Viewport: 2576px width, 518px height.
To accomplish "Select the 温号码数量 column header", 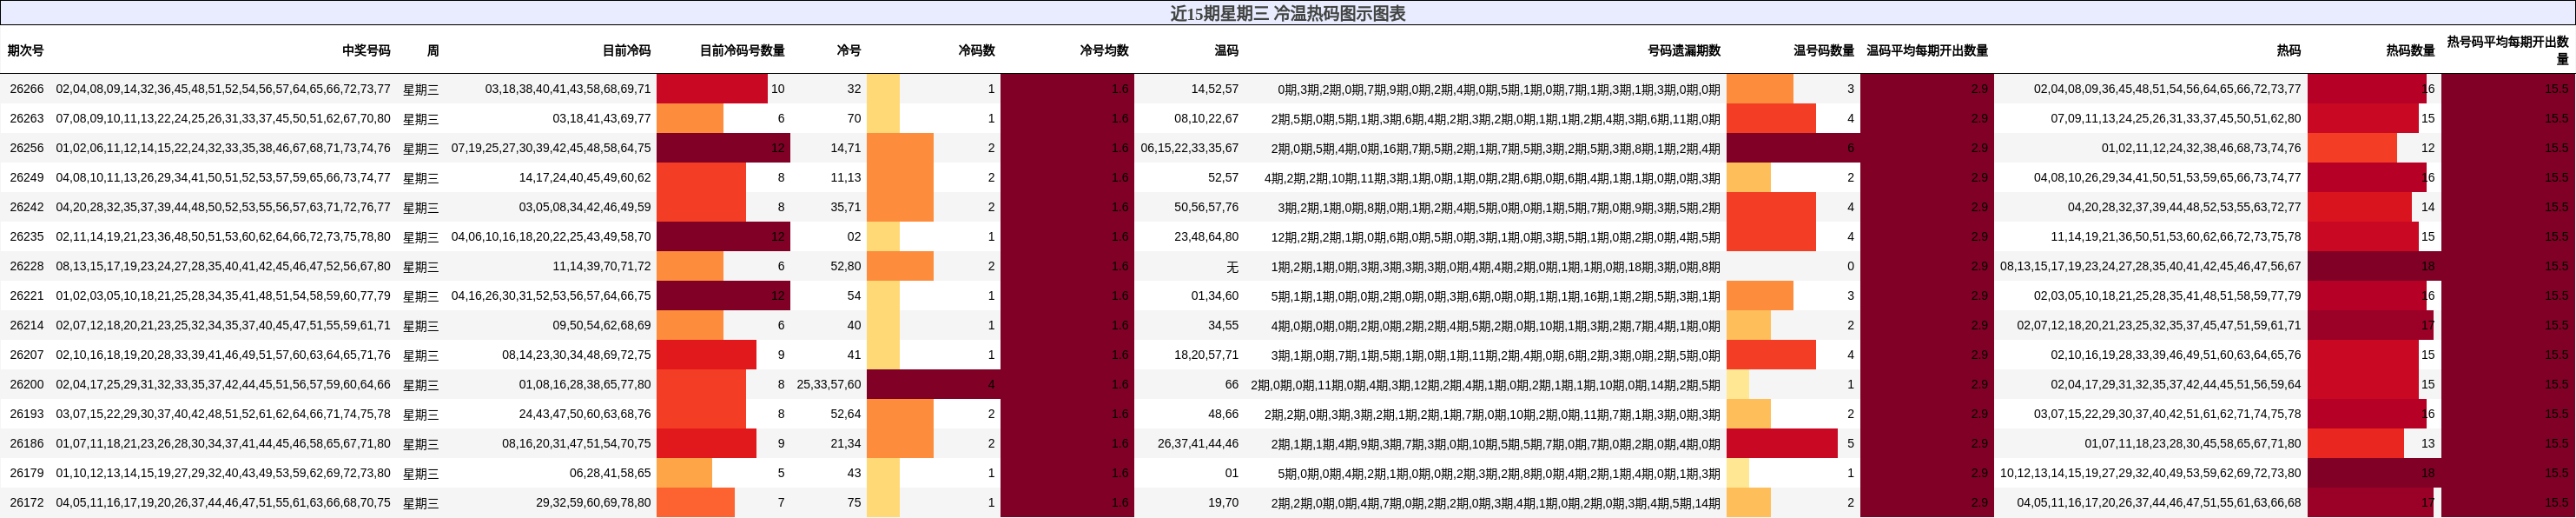I will click(x=1824, y=50).
